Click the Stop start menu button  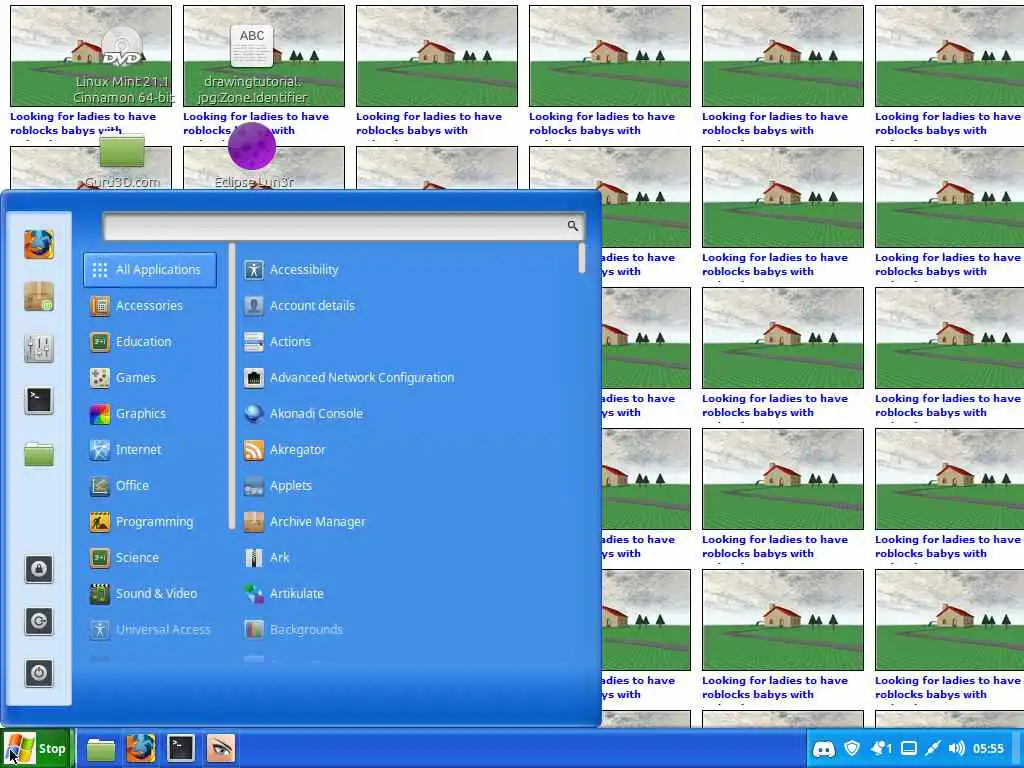pyautogui.click(x=36, y=748)
